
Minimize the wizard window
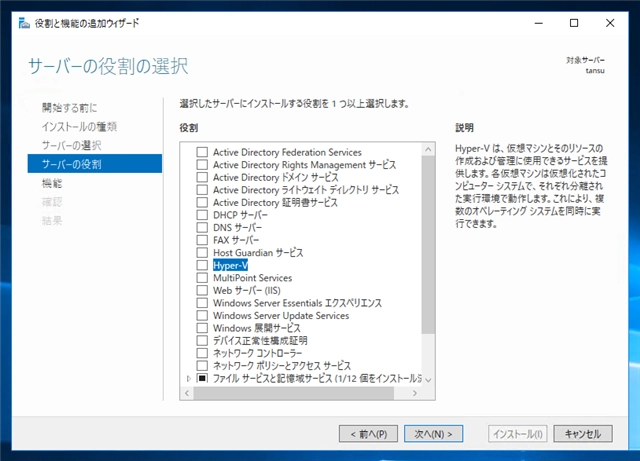click(539, 23)
